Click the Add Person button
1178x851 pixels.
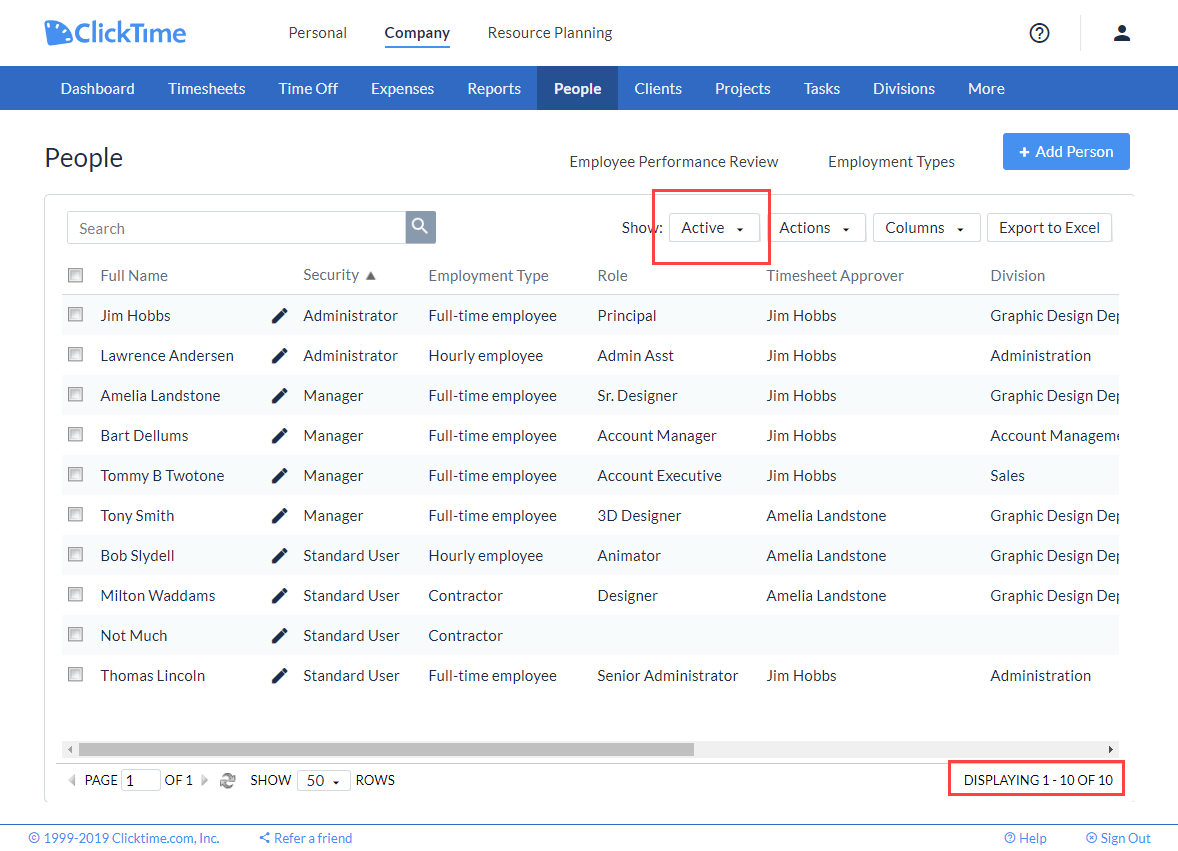[1066, 151]
